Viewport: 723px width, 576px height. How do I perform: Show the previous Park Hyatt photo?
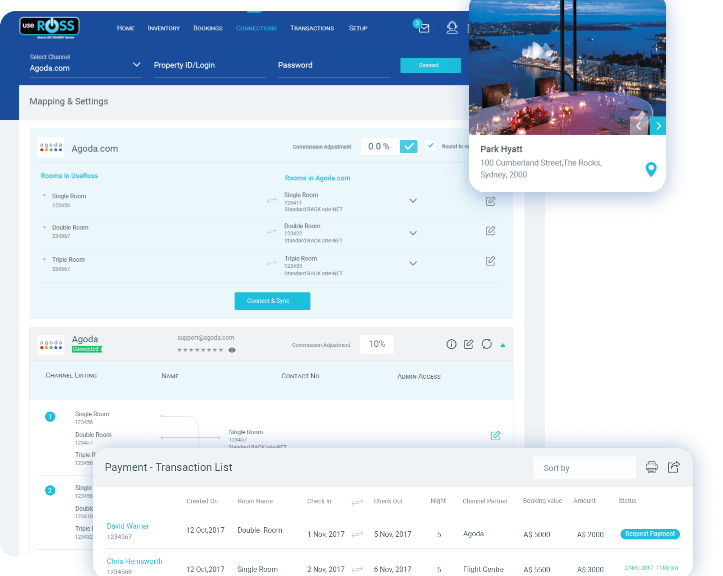(x=639, y=126)
